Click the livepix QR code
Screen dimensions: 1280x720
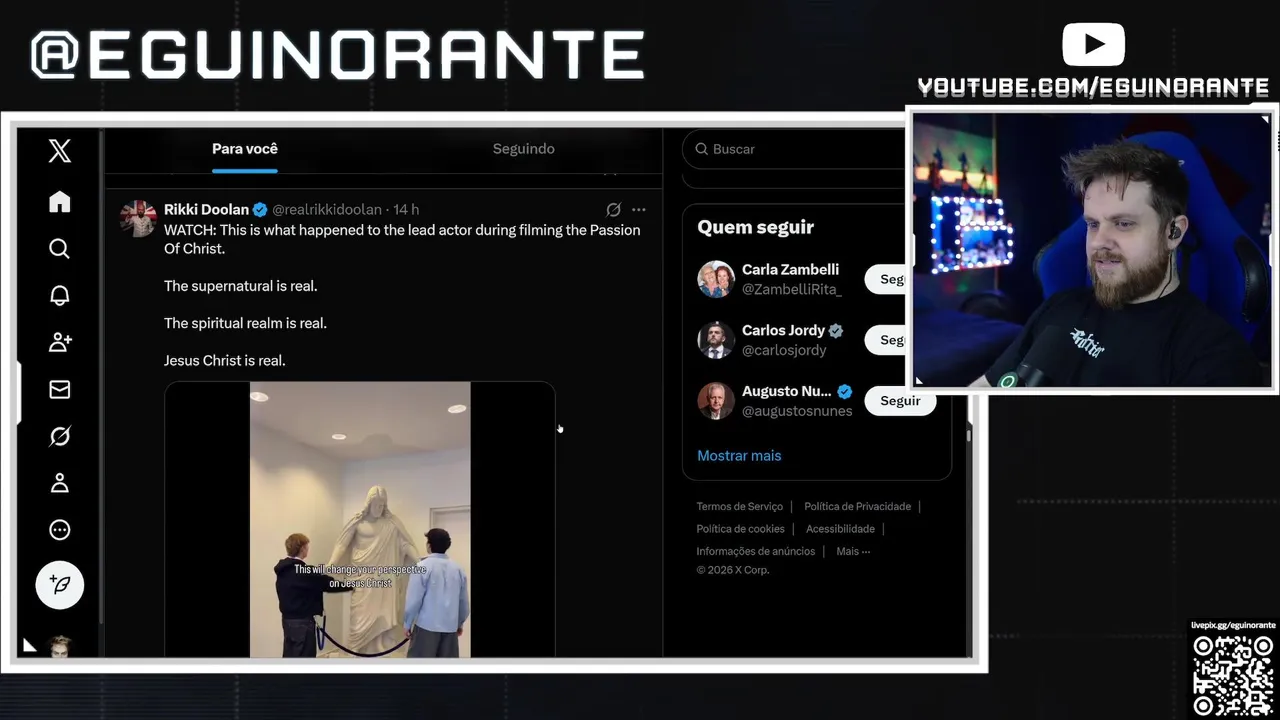click(1233, 676)
